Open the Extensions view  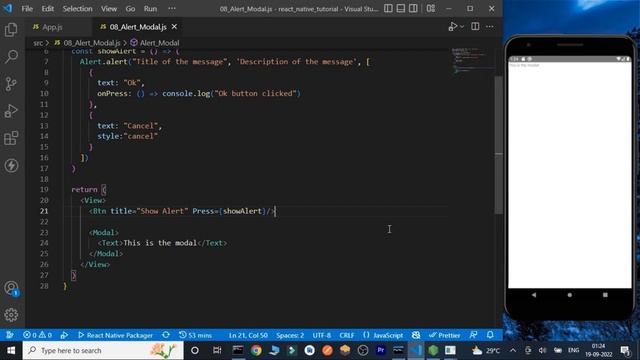click(11, 138)
